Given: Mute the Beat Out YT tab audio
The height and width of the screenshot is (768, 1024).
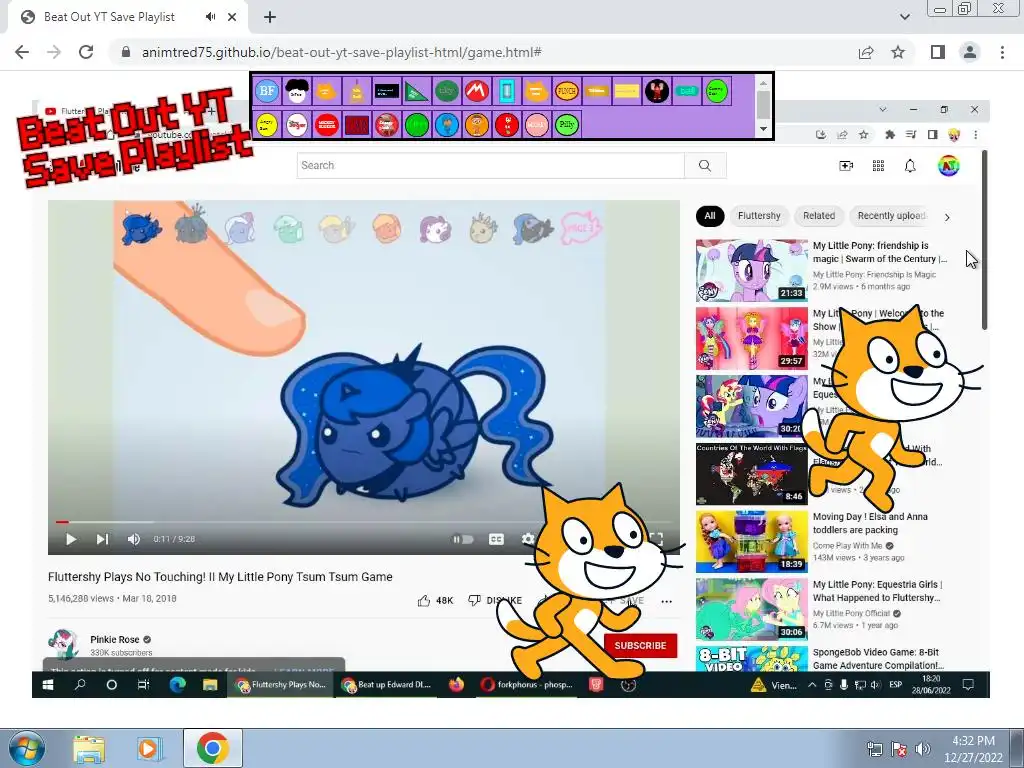Looking at the screenshot, I should pos(210,17).
